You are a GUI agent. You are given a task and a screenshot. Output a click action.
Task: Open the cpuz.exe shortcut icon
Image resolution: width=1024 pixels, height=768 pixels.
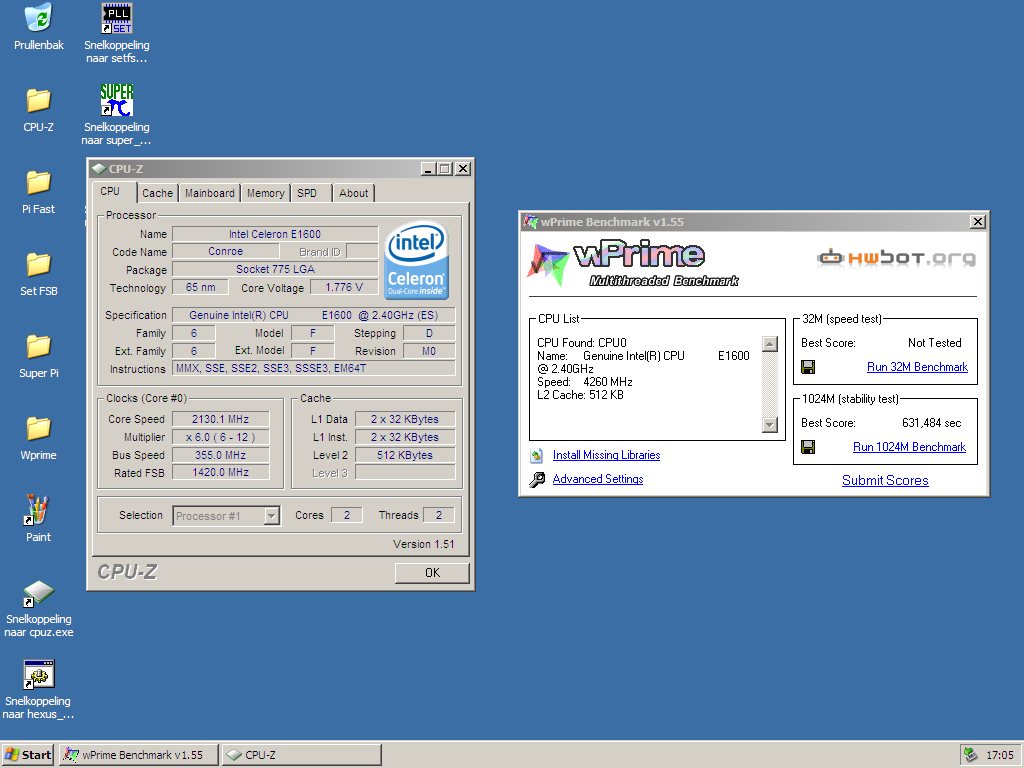click(x=39, y=593)
